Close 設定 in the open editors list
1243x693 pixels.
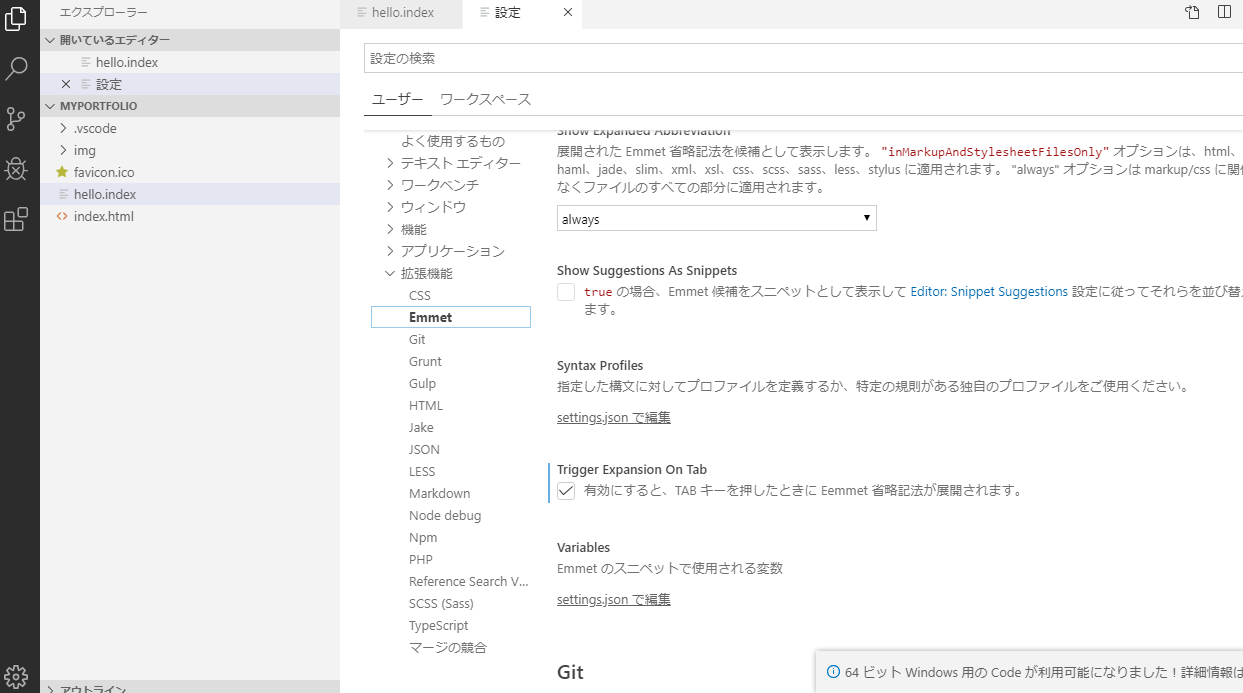(66, 84)
